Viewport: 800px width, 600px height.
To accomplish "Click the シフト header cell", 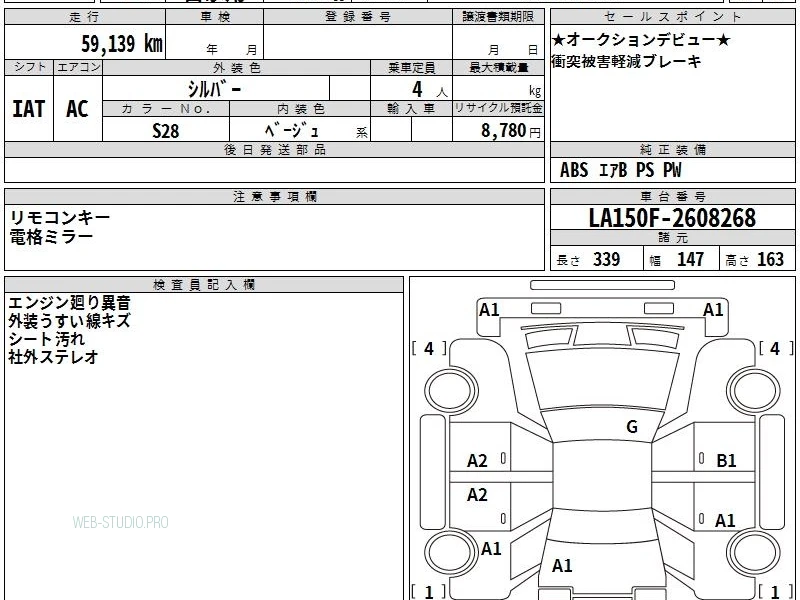I will click(x=29, y=67).
